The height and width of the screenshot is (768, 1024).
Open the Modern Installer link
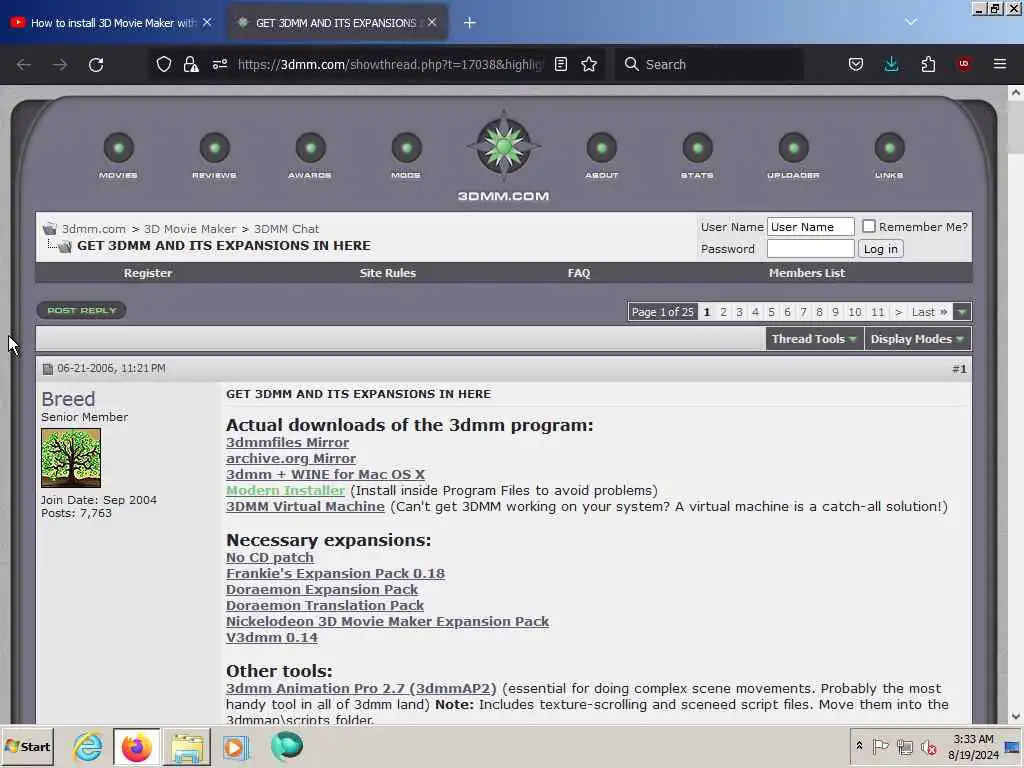pos(285,490)
